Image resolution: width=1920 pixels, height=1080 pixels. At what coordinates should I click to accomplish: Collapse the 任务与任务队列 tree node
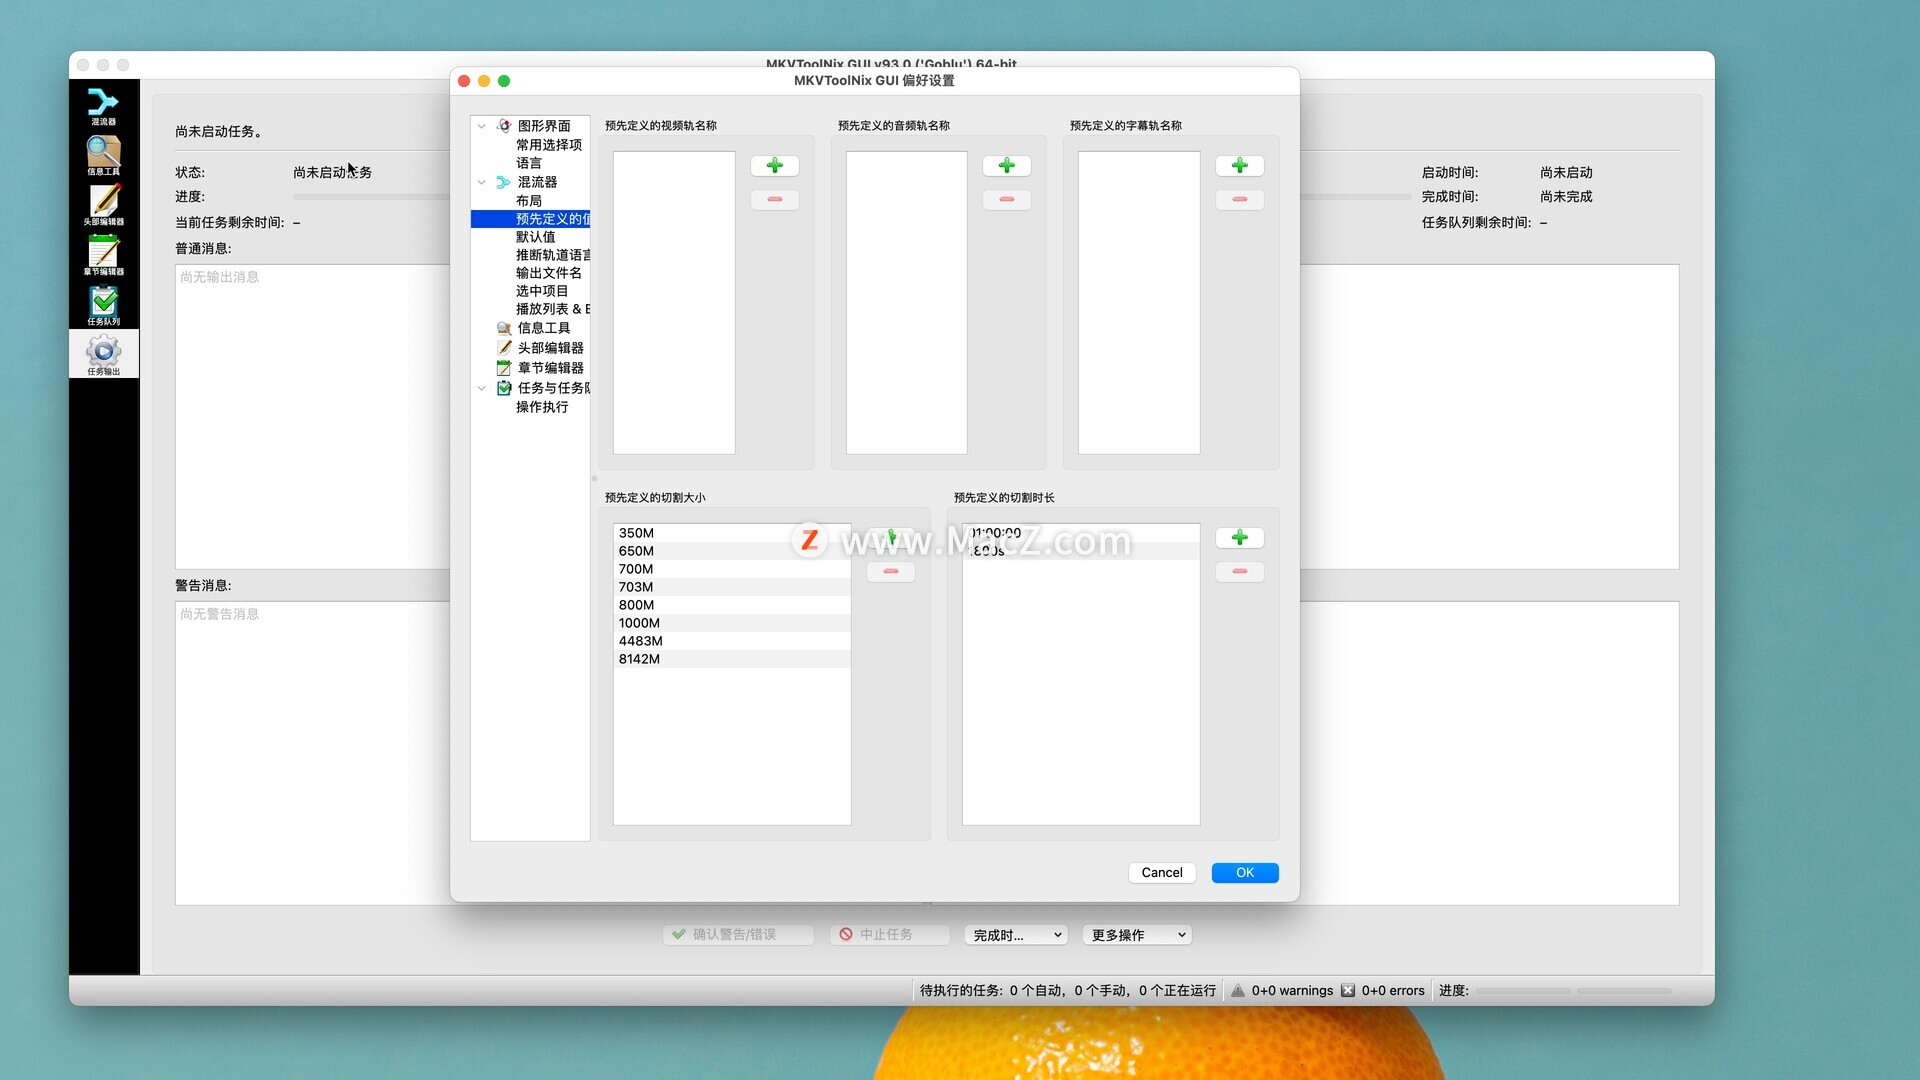tap(482, 388)
